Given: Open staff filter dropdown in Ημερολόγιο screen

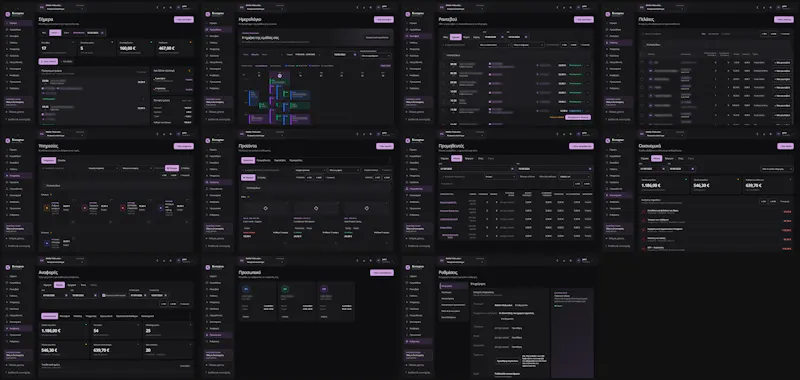Looking at the screenshot, I should click(x=376, y=56).
